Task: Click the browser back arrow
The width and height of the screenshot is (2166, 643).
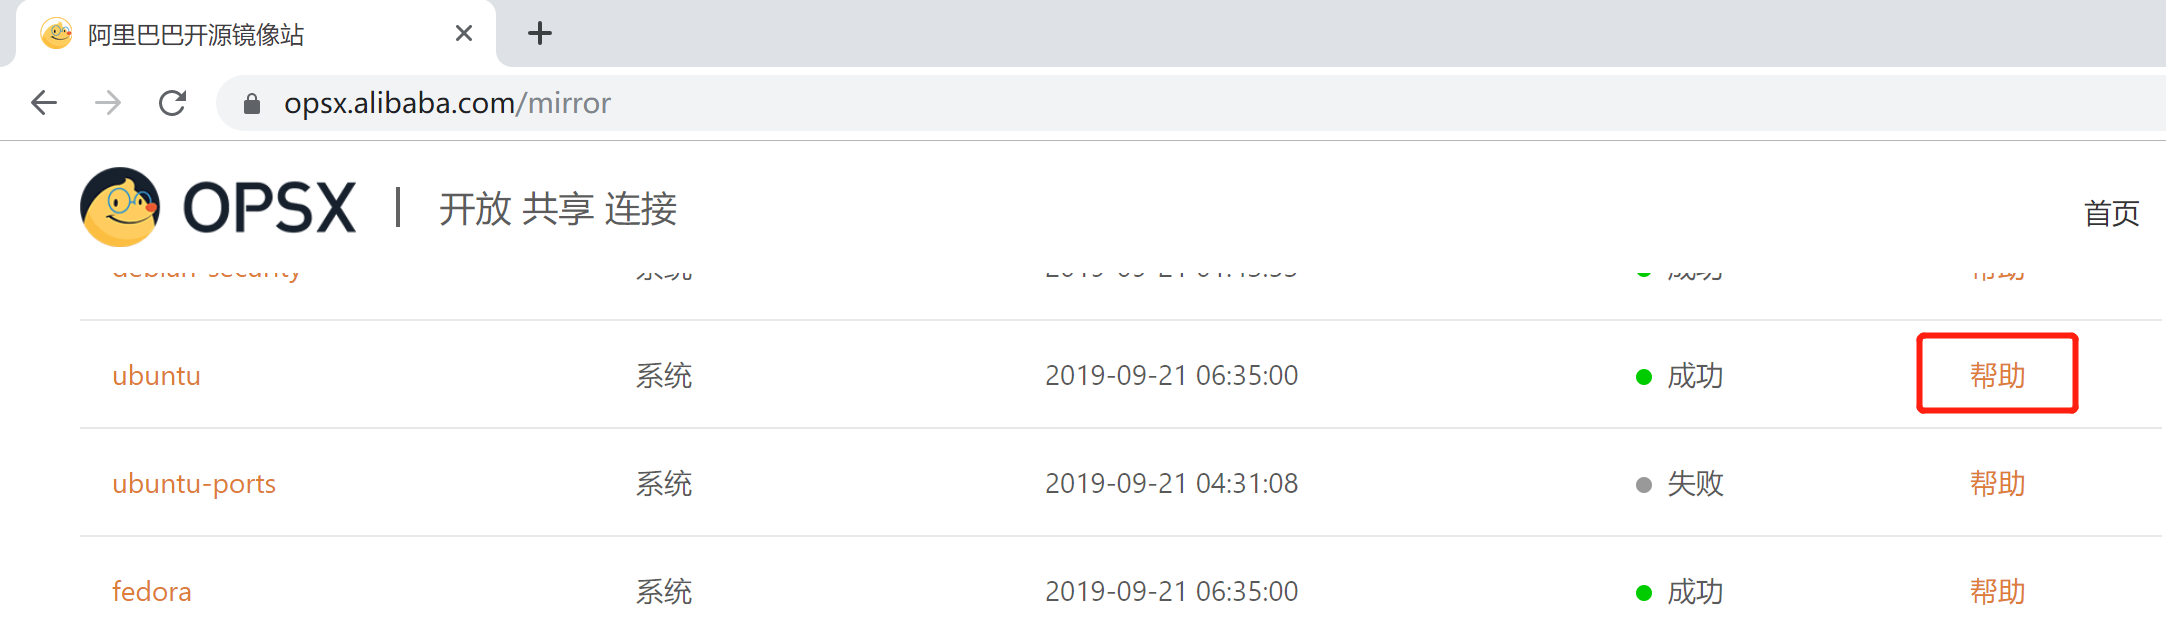Action: pyautogui.click(x=44, y=103)
